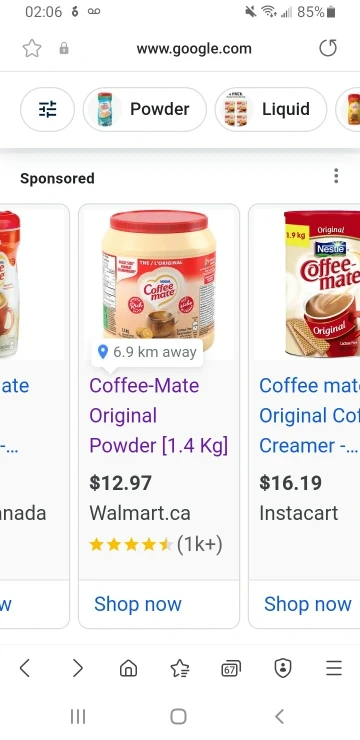
Task: Tap the Nestle Coffee-mate 1.9 kg product image
Action: pos(322,283)
